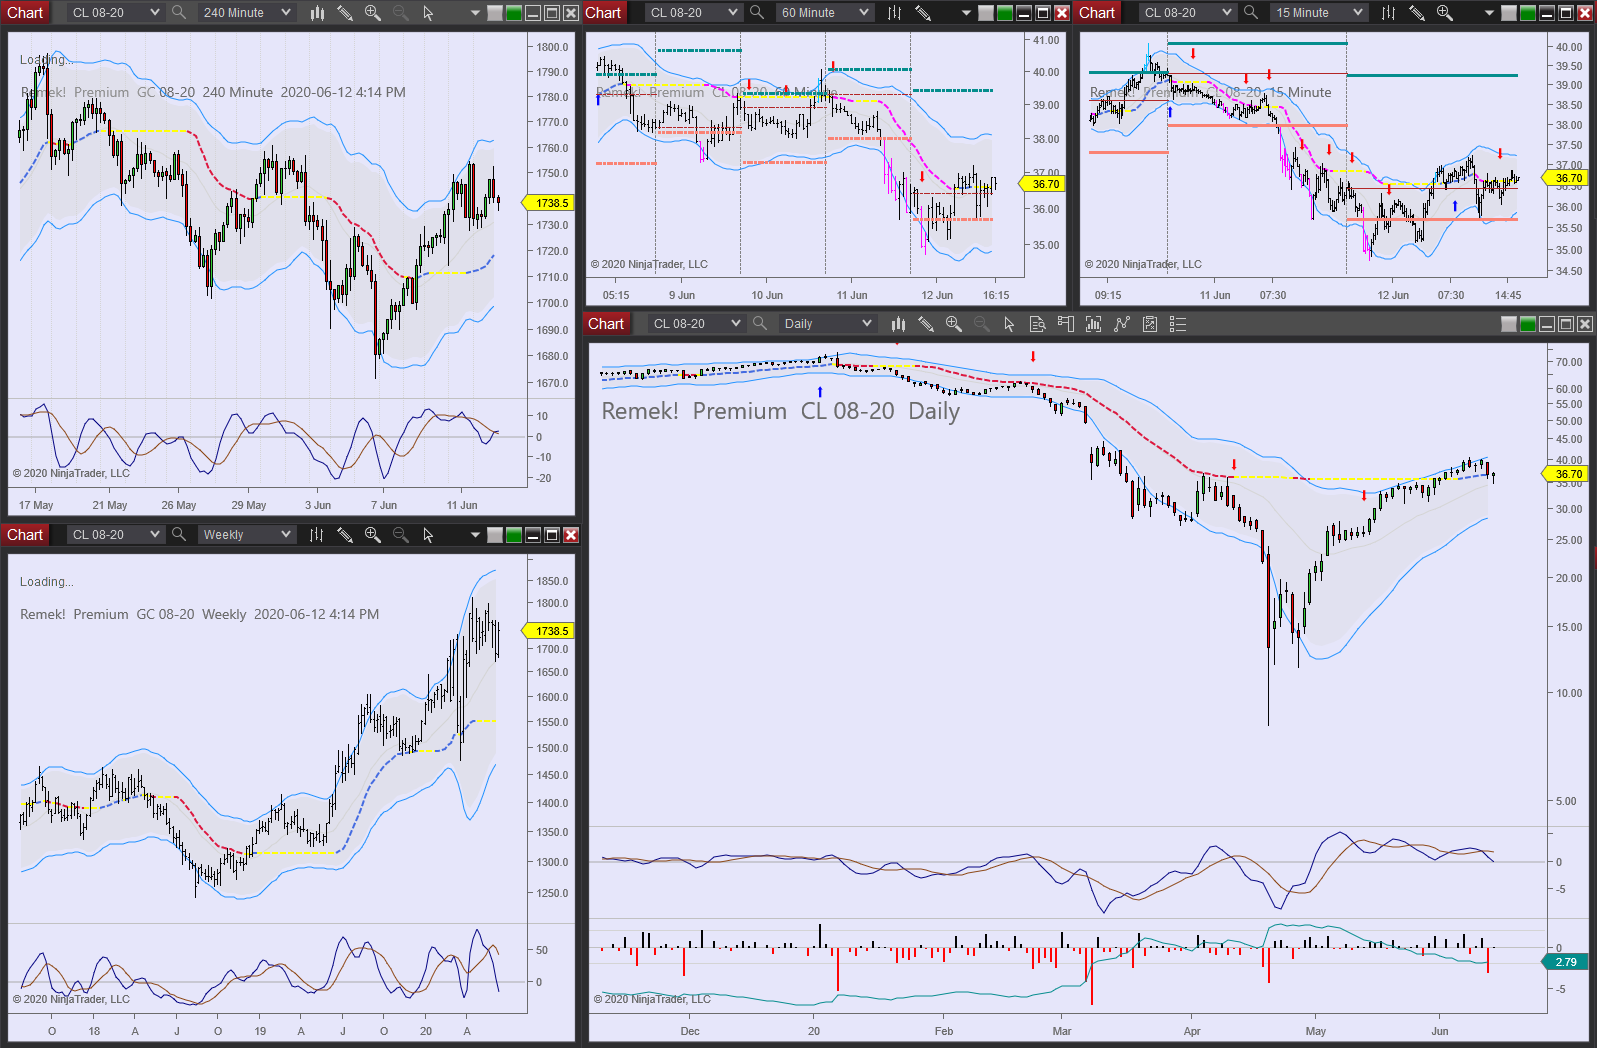This screenshot has width=1597, height=1048.
Task: Select the cursor pointer in 240 Minute chart
Action: 429,13
